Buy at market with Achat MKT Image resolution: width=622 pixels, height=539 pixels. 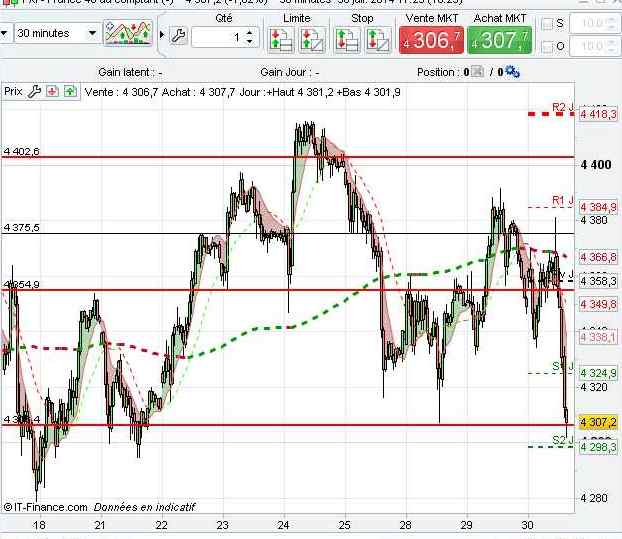pos(499,40)
